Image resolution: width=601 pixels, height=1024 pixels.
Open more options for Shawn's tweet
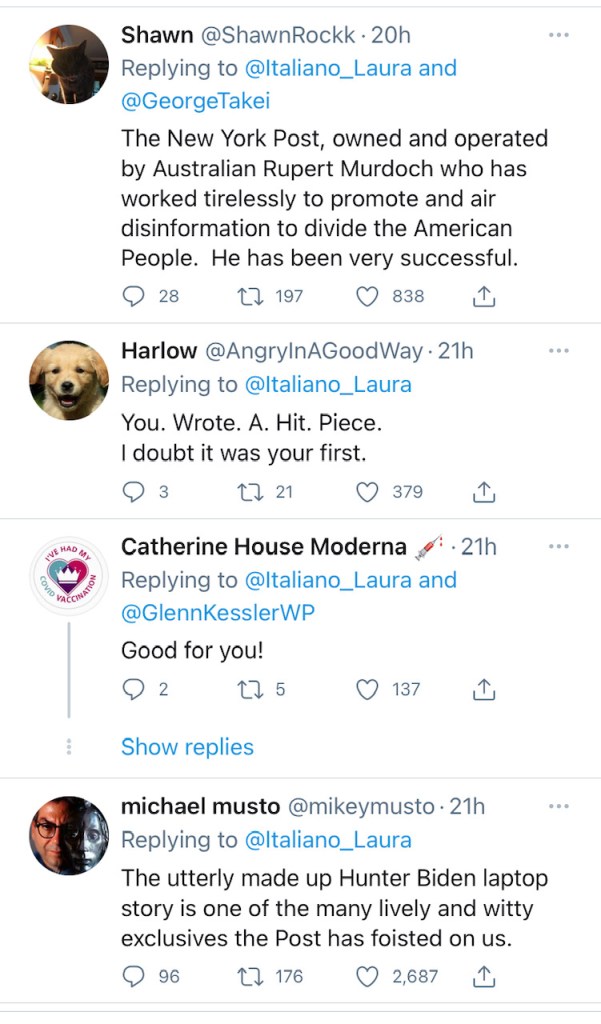tap(558, 35)
